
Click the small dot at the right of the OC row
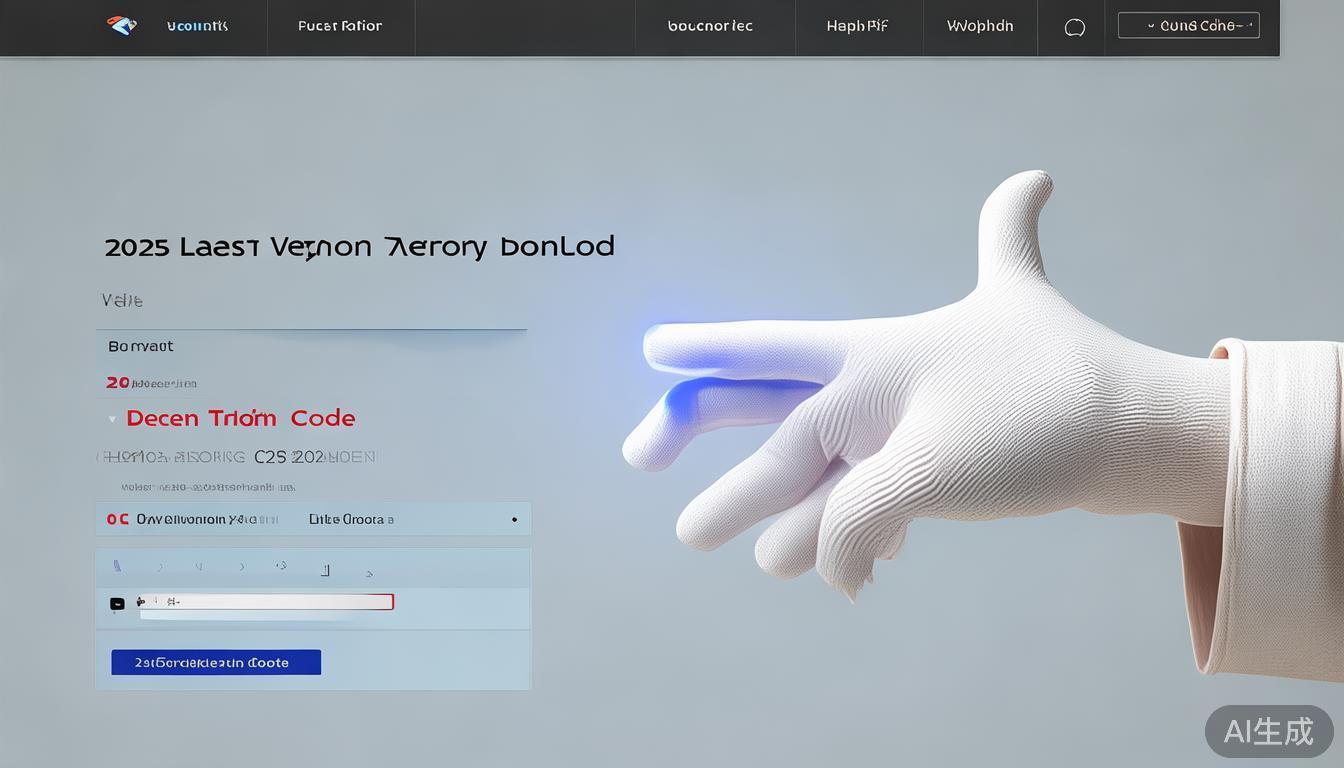514,520
